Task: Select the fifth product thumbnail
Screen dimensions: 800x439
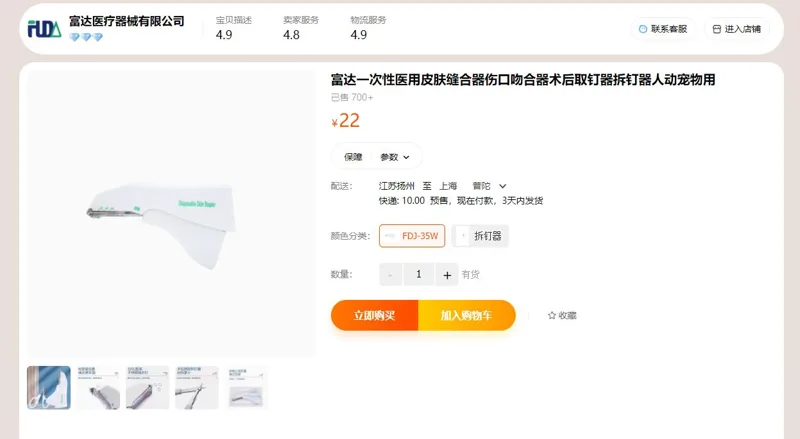Action: (x=246, y=388)
